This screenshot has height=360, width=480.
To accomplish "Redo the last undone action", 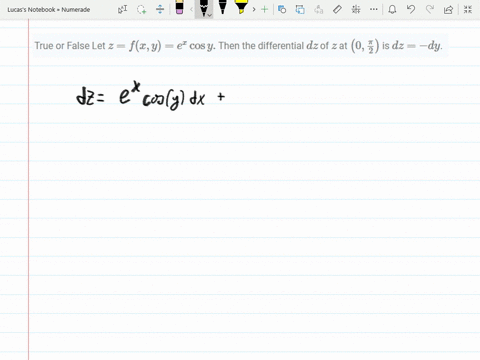I will pos(430,9).
